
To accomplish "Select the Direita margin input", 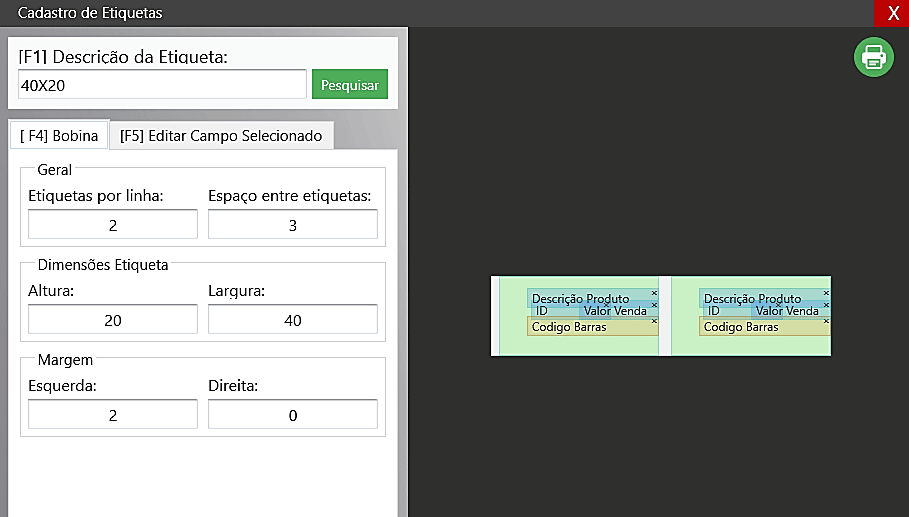I will [x=293, y=415].
